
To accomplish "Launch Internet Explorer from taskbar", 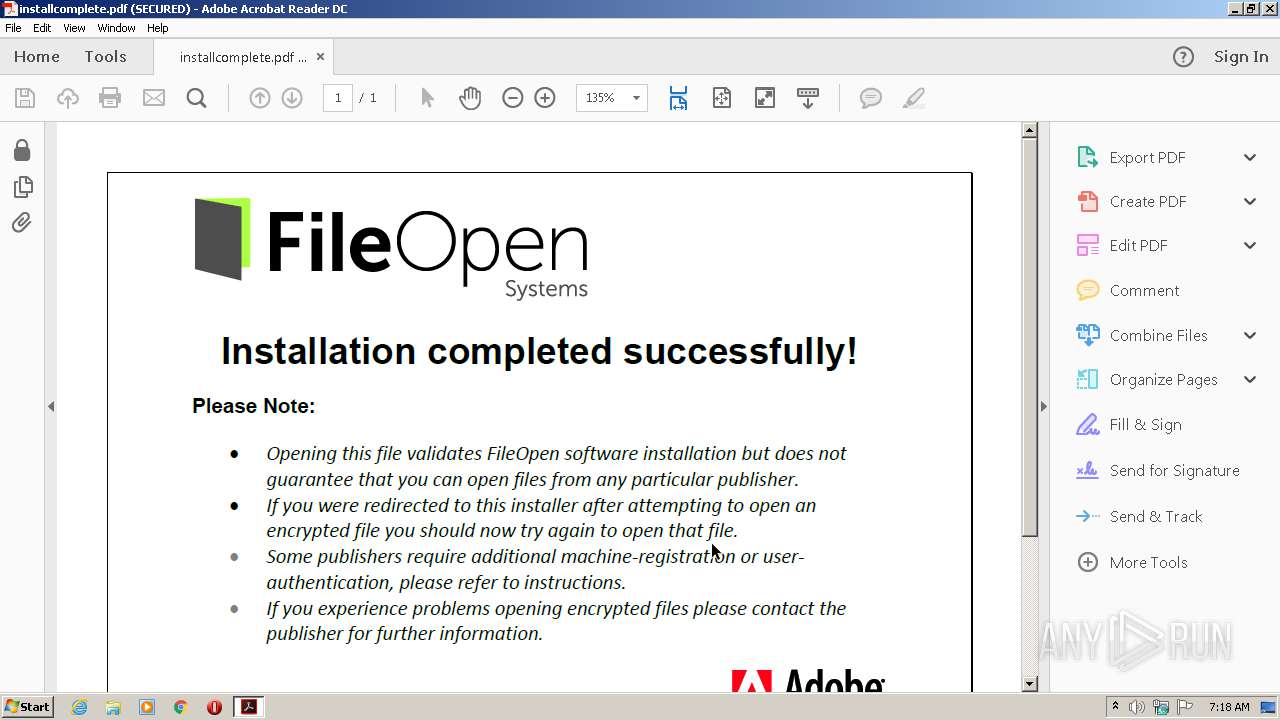I will 79,707.
